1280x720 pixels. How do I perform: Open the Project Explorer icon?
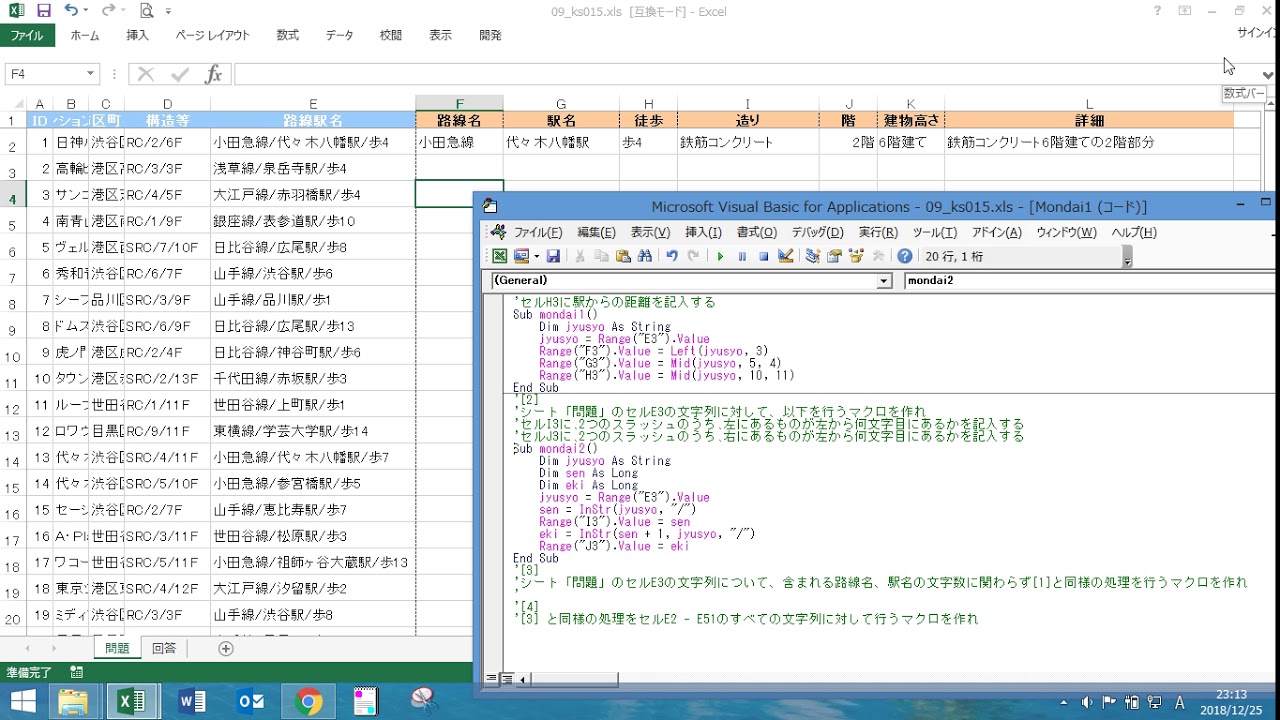[x=812, y=256]
